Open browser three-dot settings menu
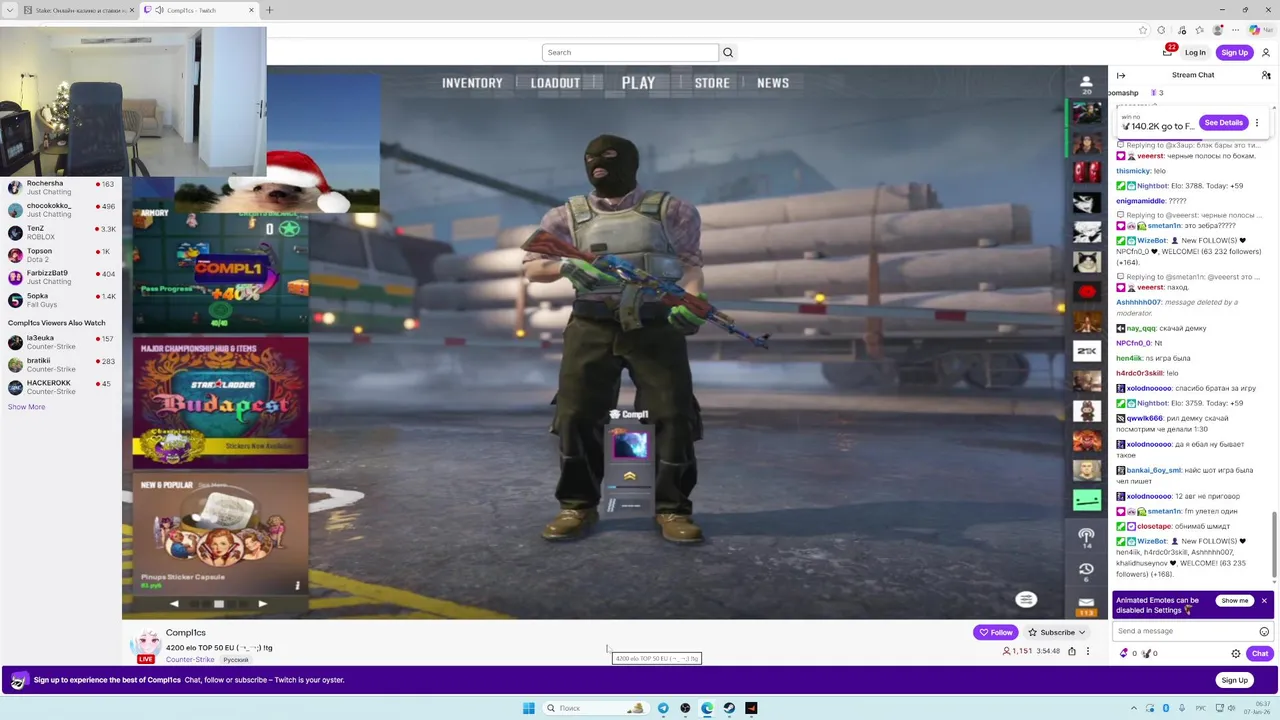 (1235, 30)
